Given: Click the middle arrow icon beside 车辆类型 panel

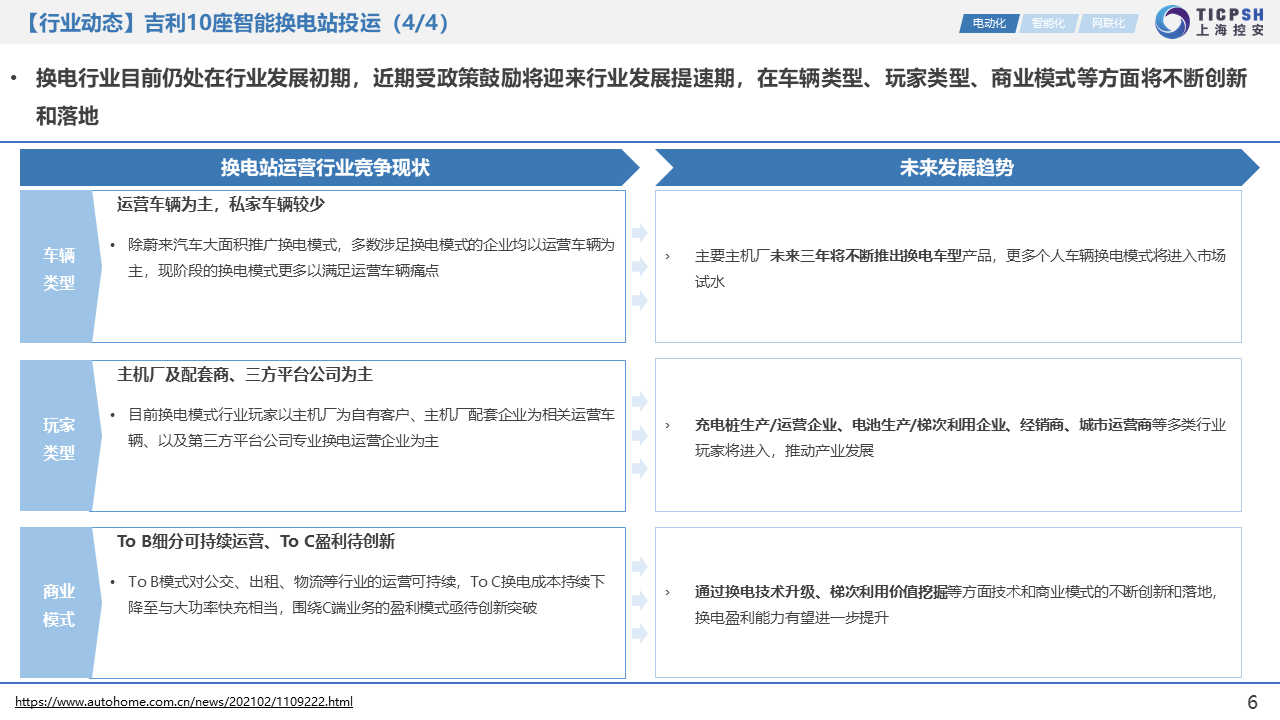Looking at the screenshot, I should click(639, 267).
